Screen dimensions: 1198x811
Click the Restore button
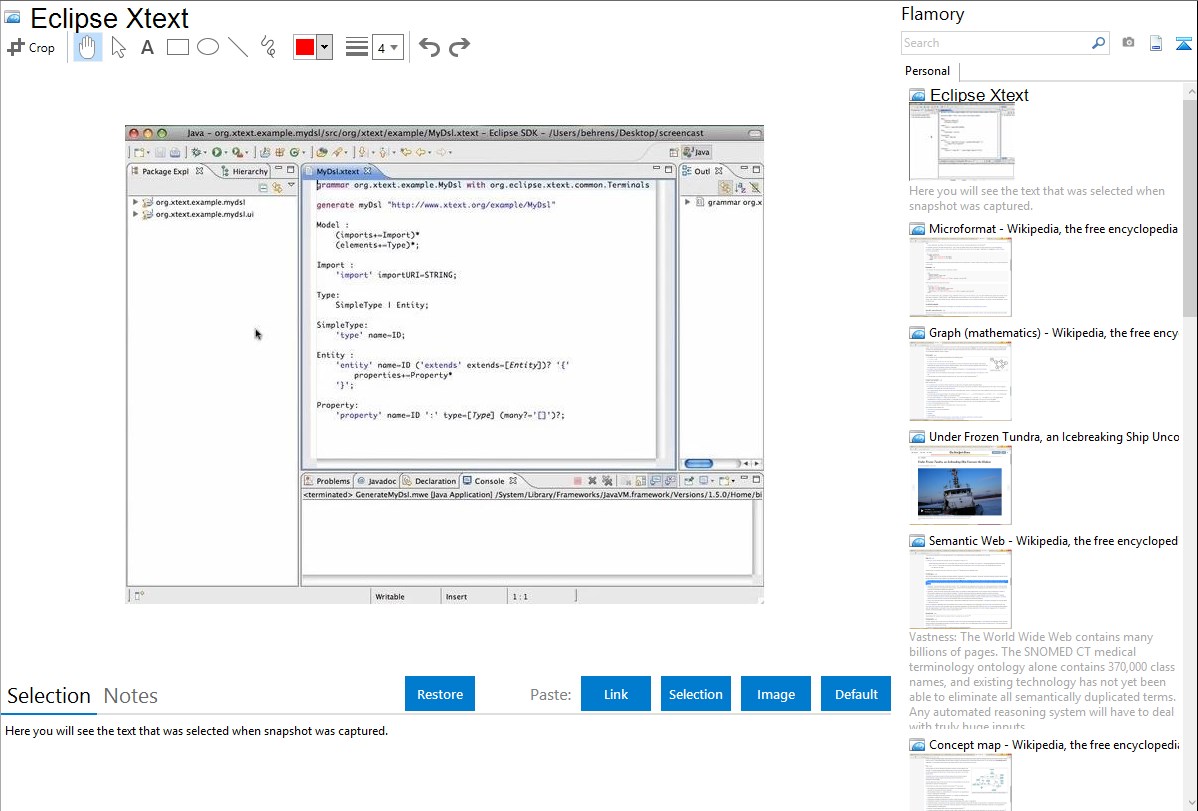click(440, 694)
